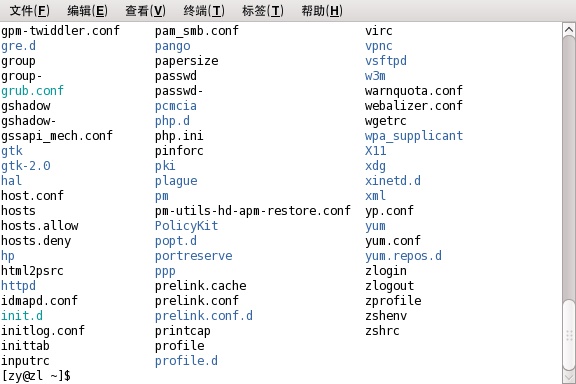Click the wpa_supplicant directory text
The height and width of the screenshot is (384, 576).
click(x=414, y=136)
